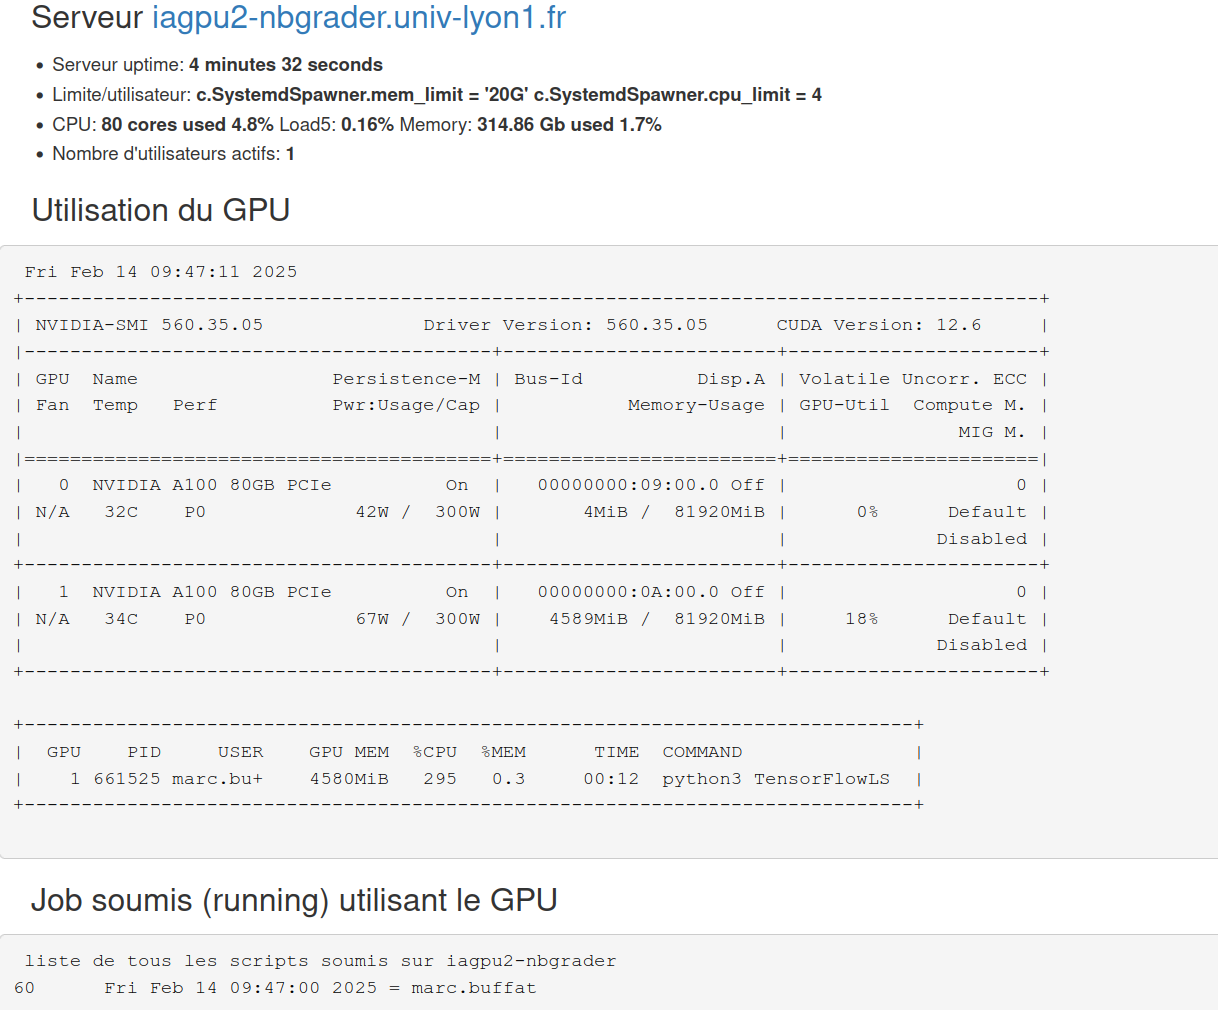
Task: Click PID 661525 in the process table
Action: tap(127, 779)
